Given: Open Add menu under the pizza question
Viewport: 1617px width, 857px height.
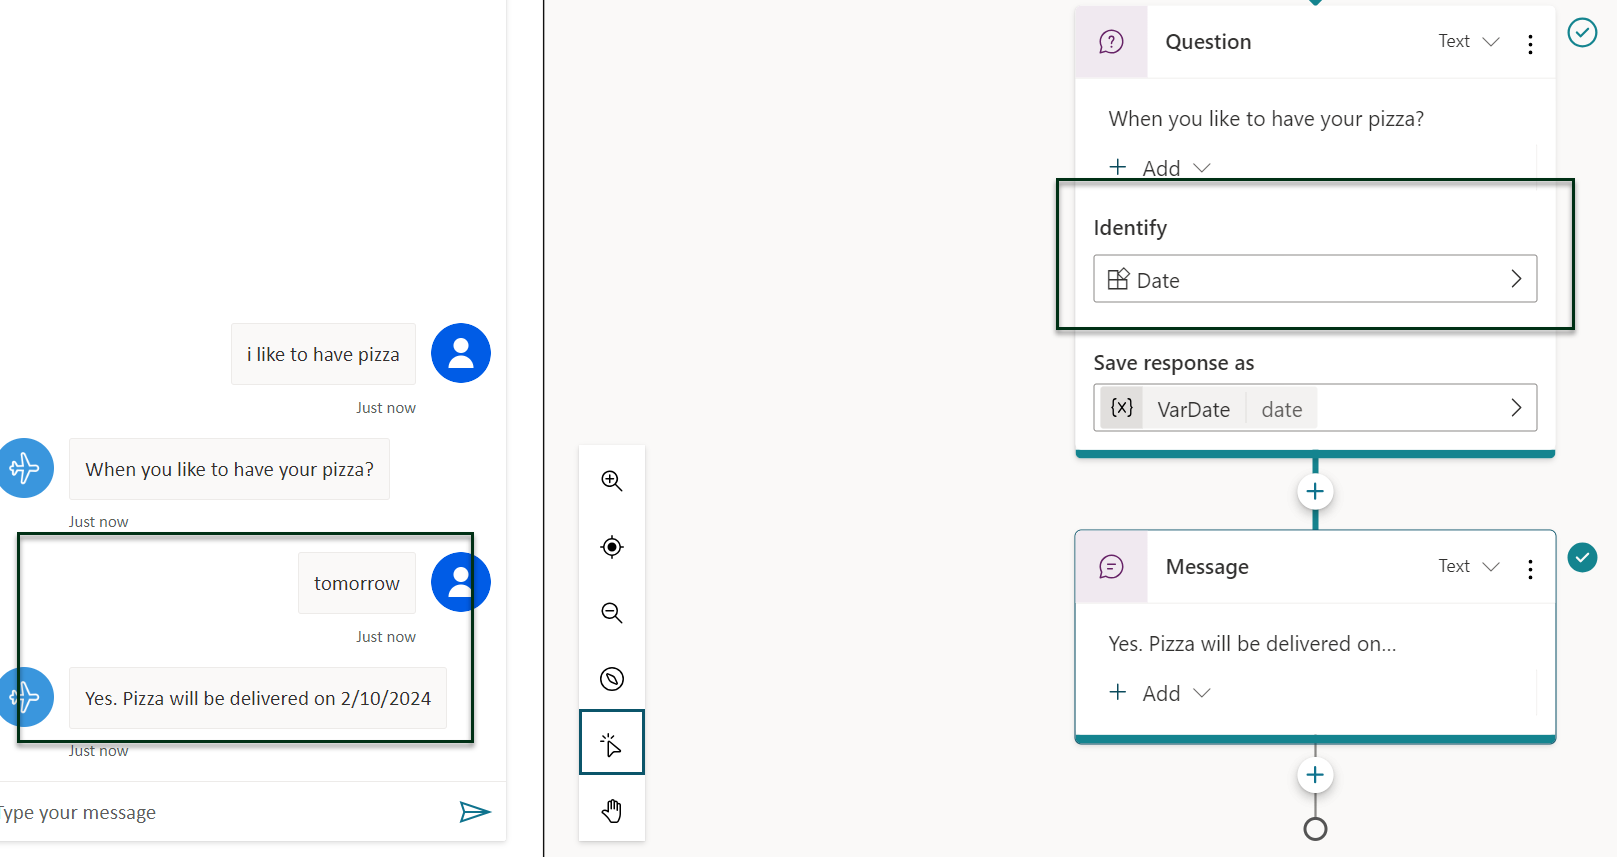Looking at the screenshot, I should tap(1160, 168).
